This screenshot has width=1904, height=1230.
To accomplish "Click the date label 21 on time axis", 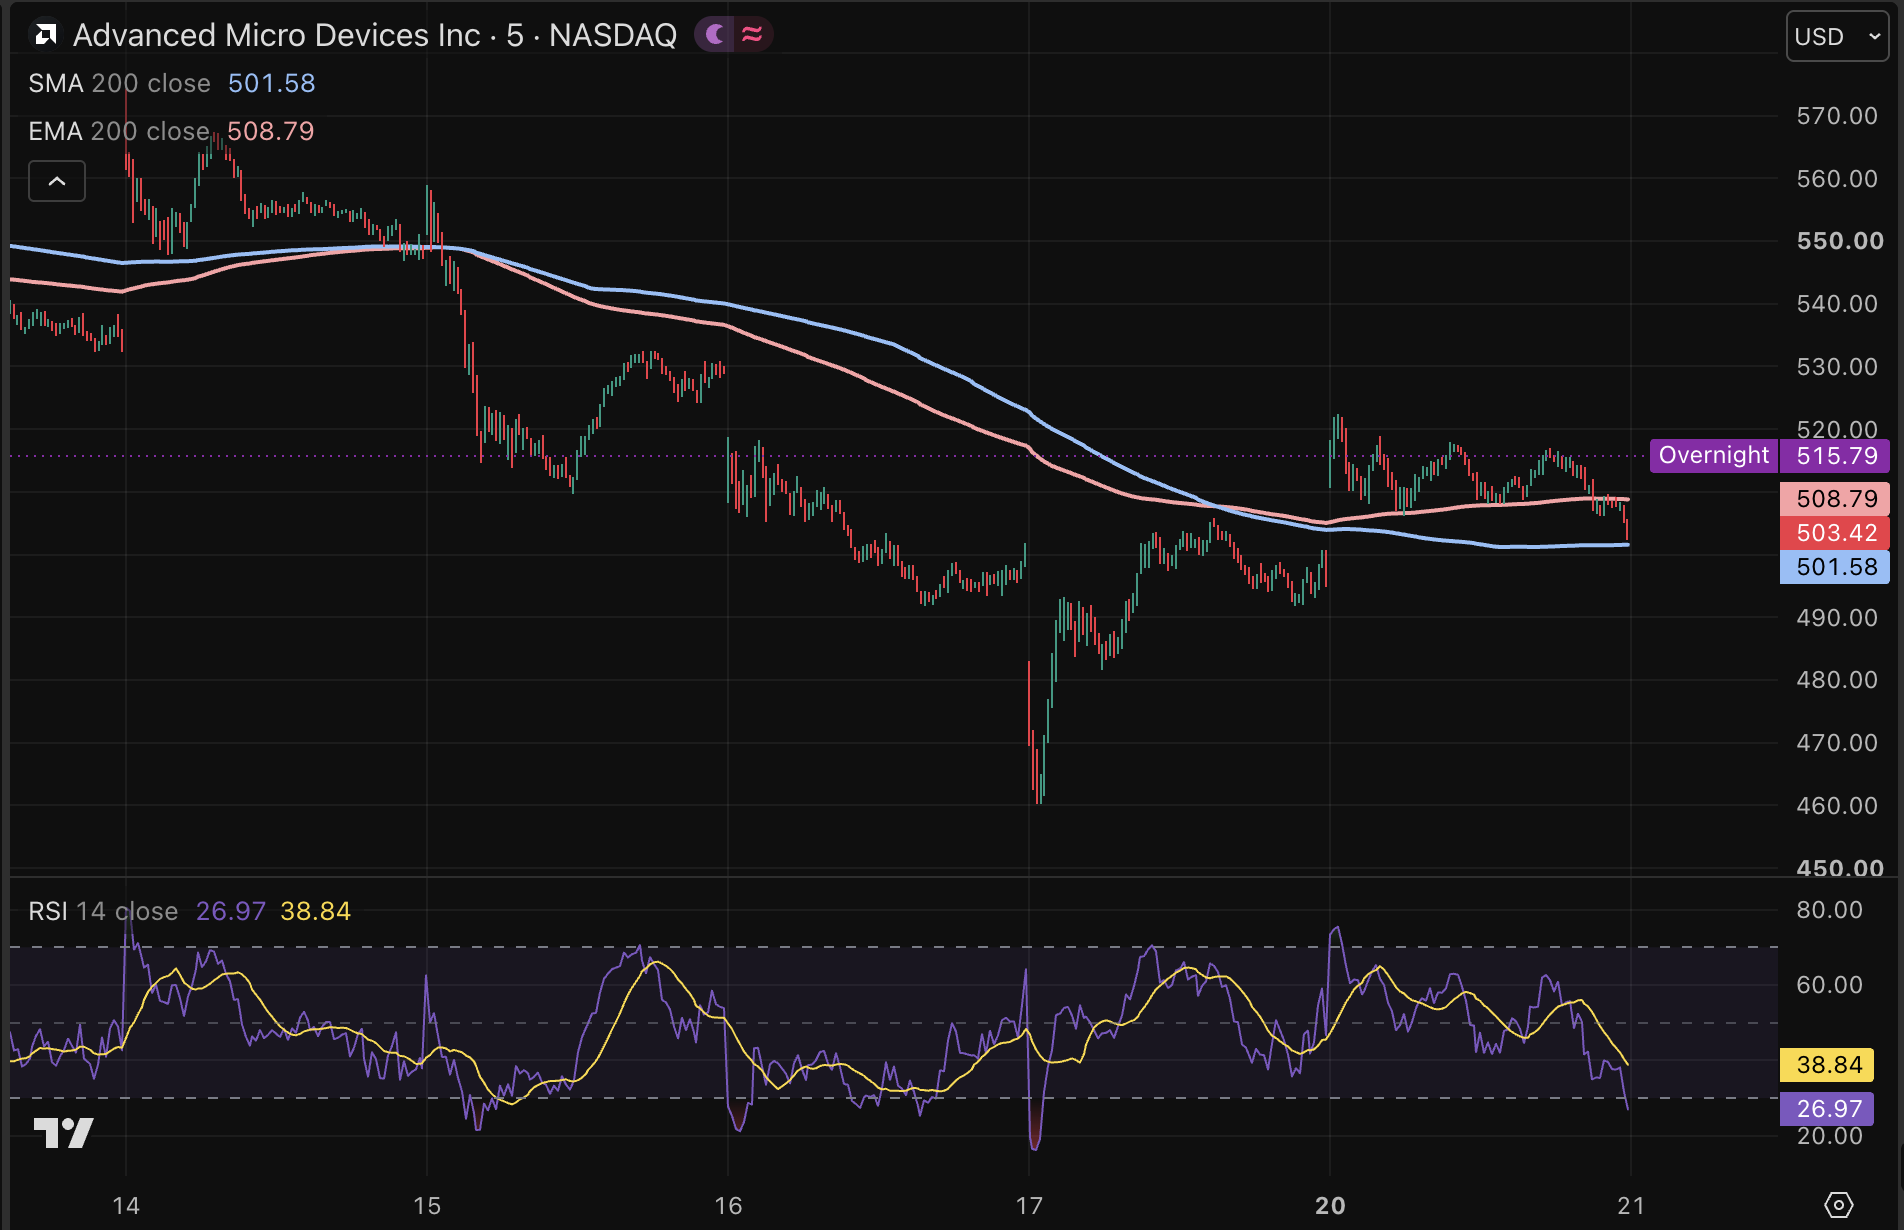I will [1631, 1206].
